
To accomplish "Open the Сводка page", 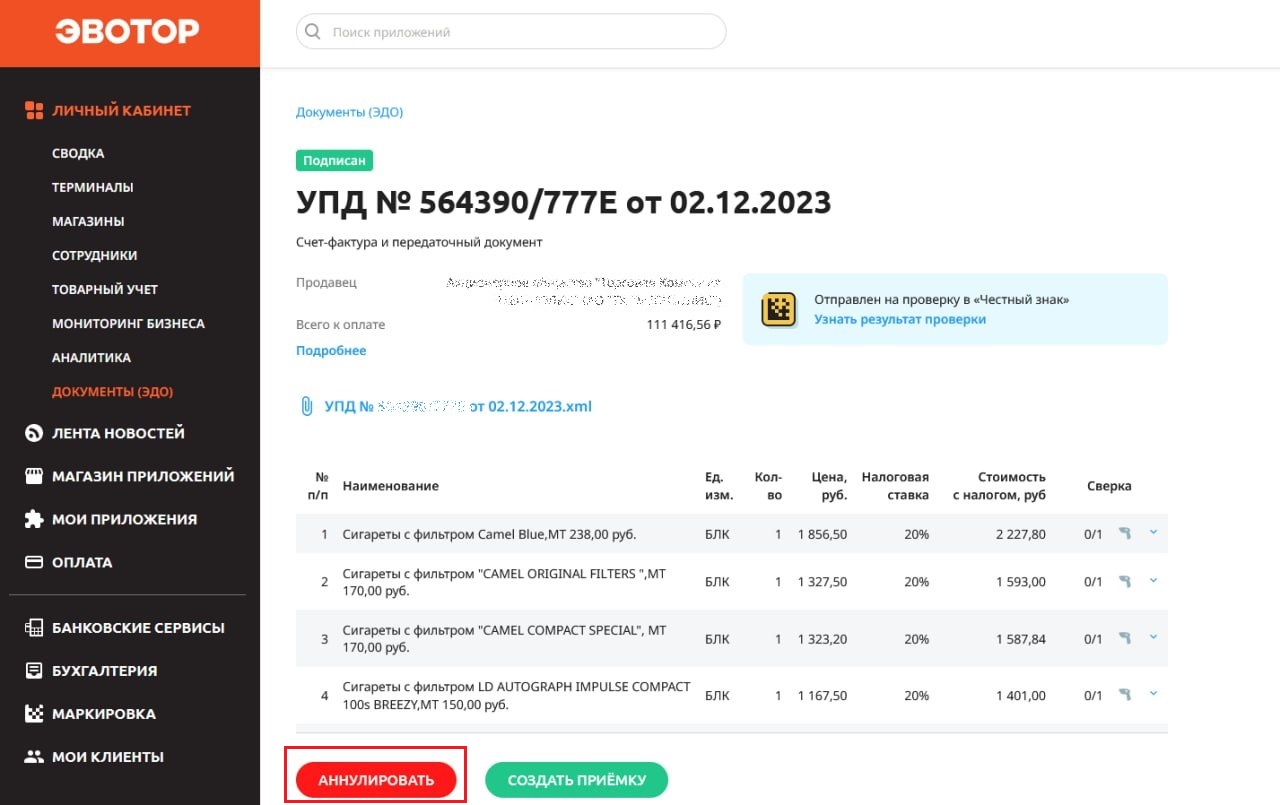I will click(x=78, y=153).
